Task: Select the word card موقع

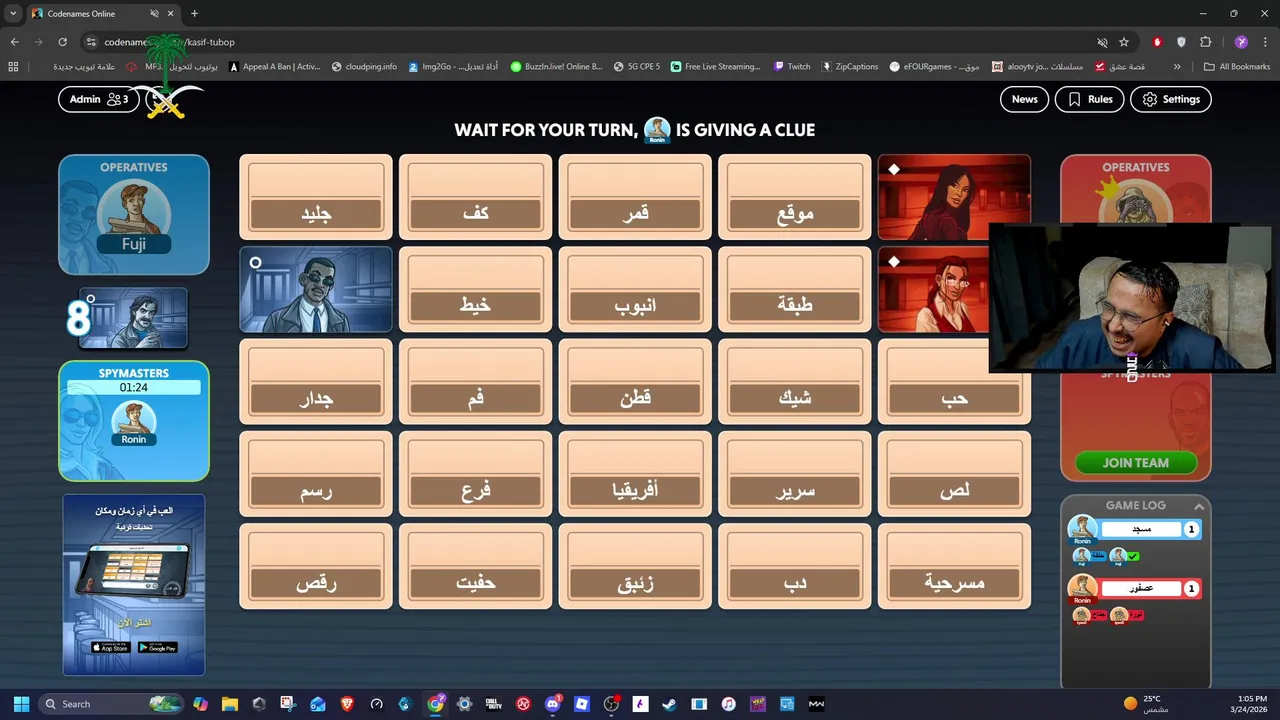Action: (795, 197)
